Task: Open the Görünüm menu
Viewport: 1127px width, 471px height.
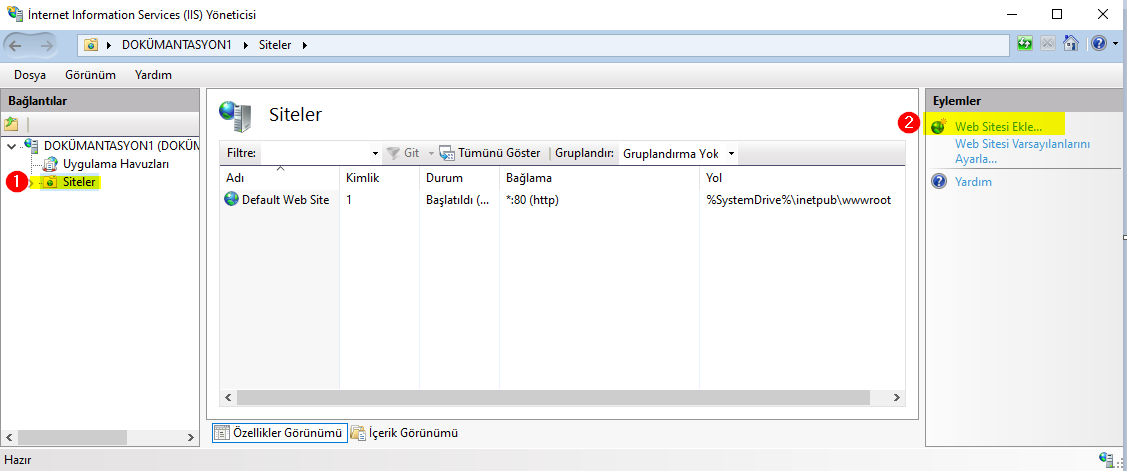Action: (91, 75)
